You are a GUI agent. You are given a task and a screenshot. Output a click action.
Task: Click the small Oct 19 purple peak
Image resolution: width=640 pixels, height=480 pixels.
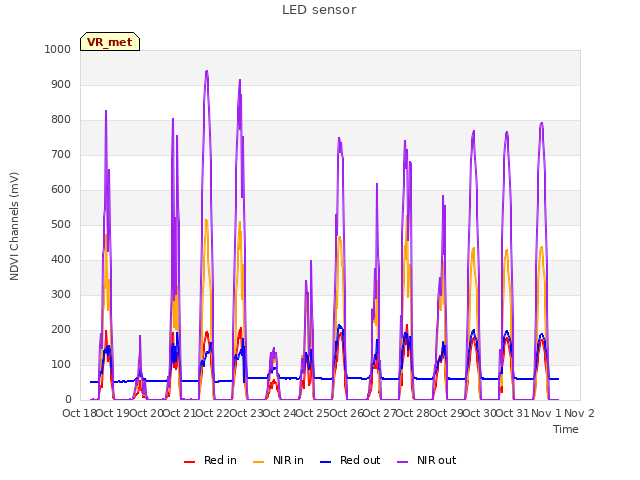click(x=140, y=336)
